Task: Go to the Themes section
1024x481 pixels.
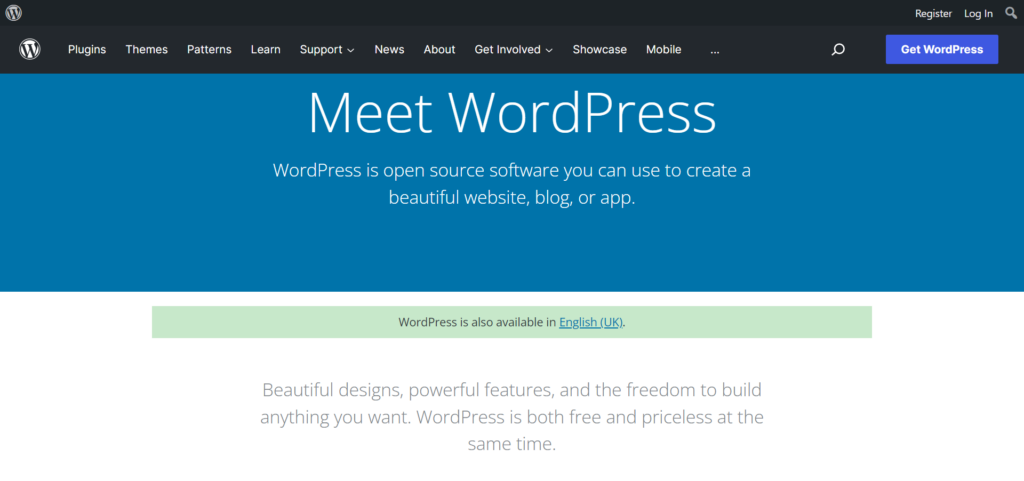Action: click(146, 50)
